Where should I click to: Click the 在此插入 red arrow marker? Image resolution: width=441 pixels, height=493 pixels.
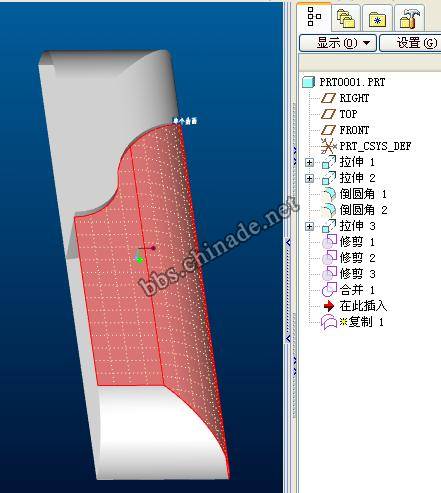coord(329,306)
